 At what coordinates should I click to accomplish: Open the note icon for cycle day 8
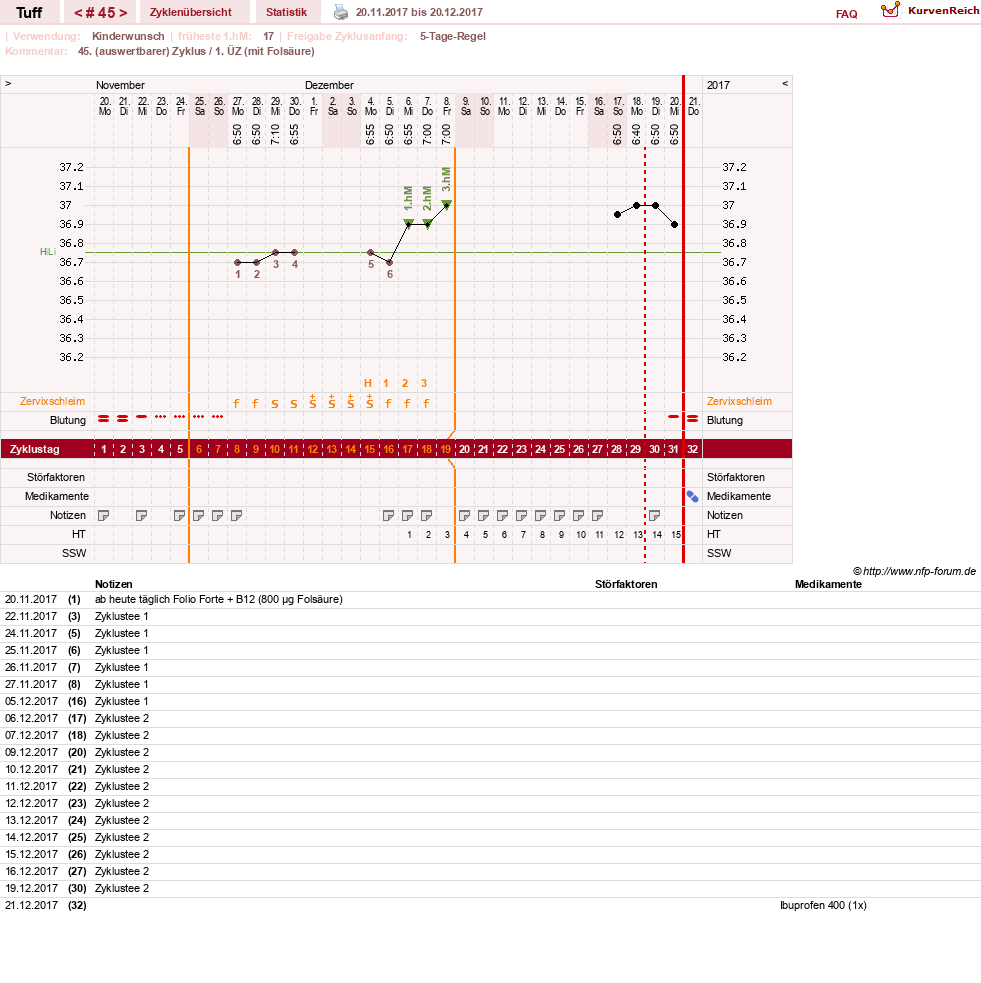click(236, 515)
